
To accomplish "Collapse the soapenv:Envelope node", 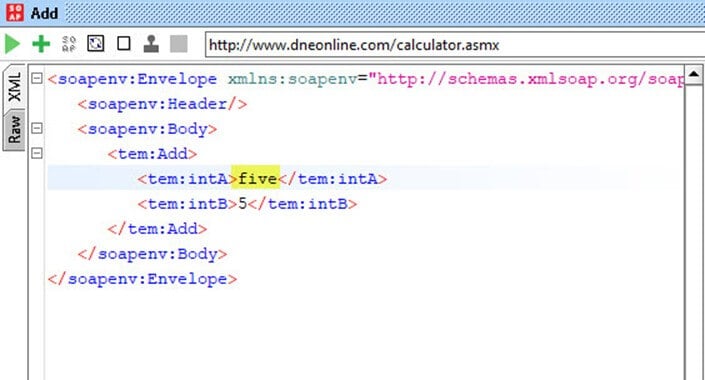I will click(37, 79).
